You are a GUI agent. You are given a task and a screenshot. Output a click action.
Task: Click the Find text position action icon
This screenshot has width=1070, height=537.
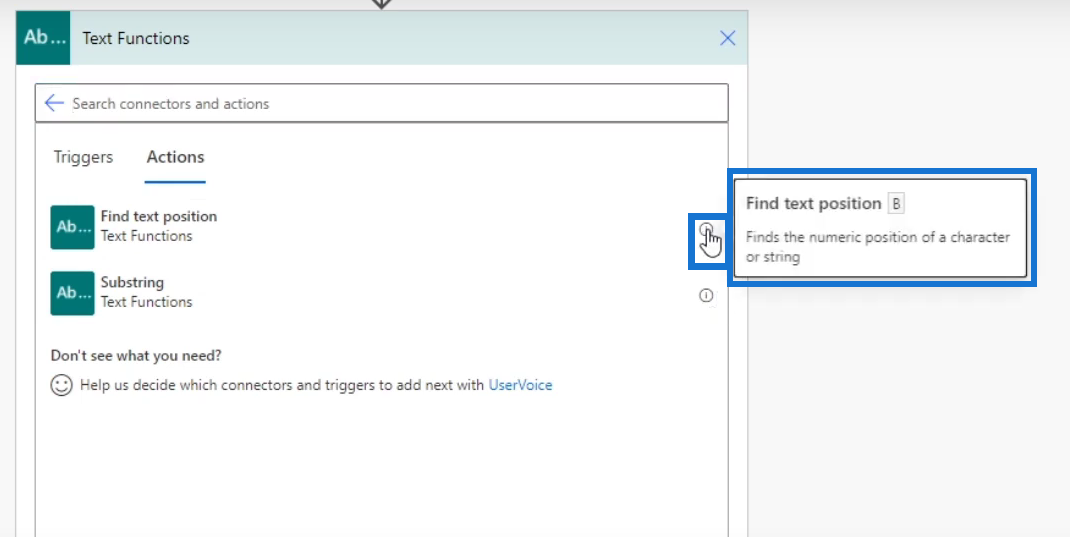click(x=72, y=227)
